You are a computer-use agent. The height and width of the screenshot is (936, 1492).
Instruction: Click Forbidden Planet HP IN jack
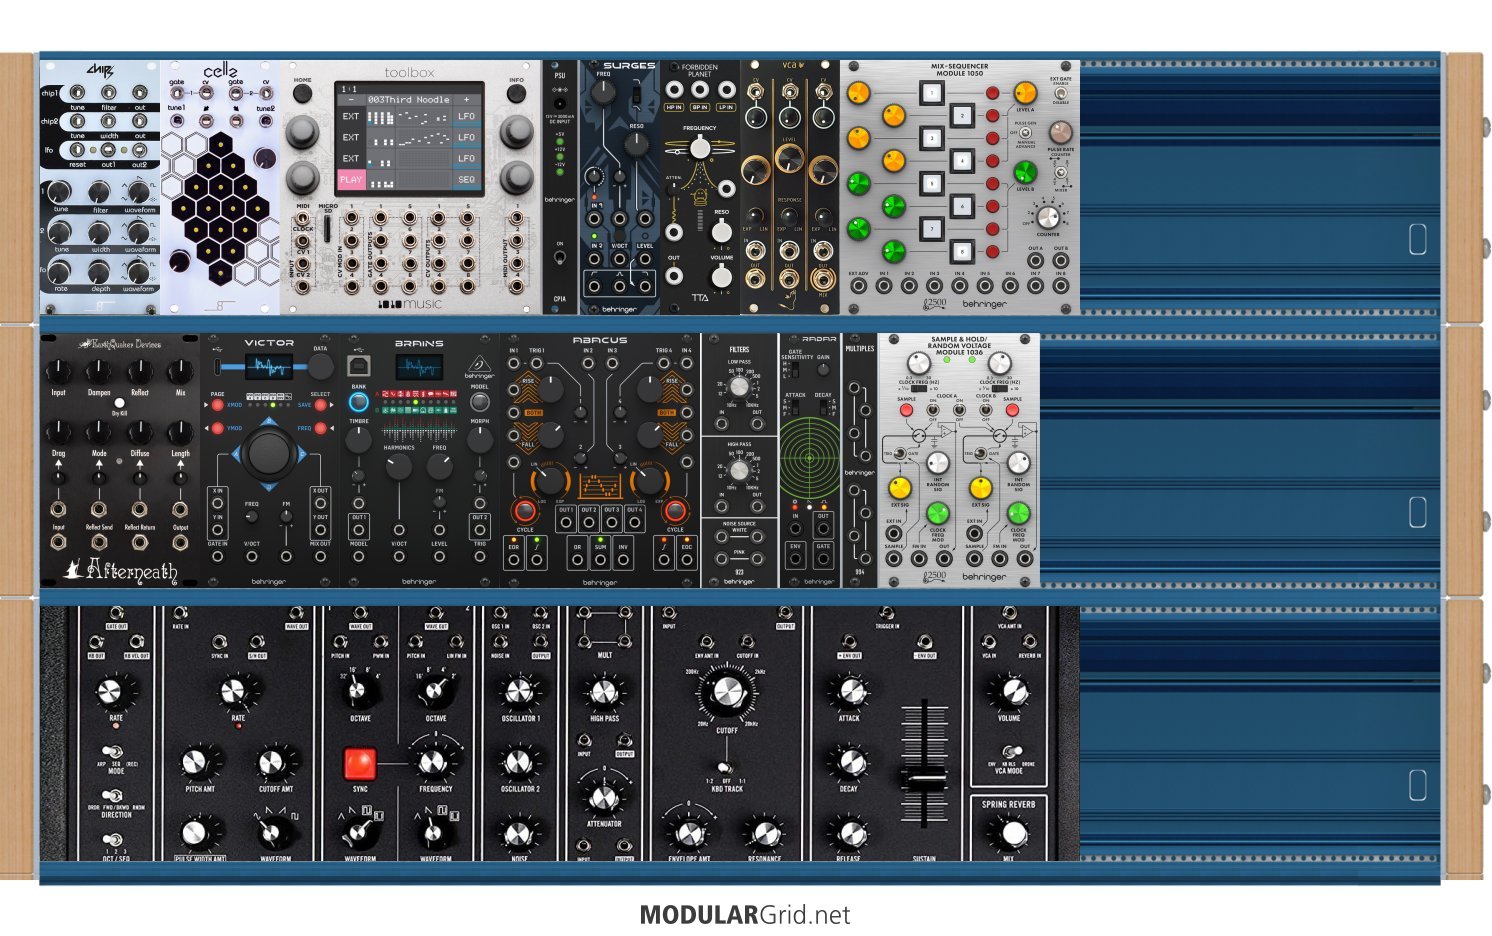click(674, 91)
